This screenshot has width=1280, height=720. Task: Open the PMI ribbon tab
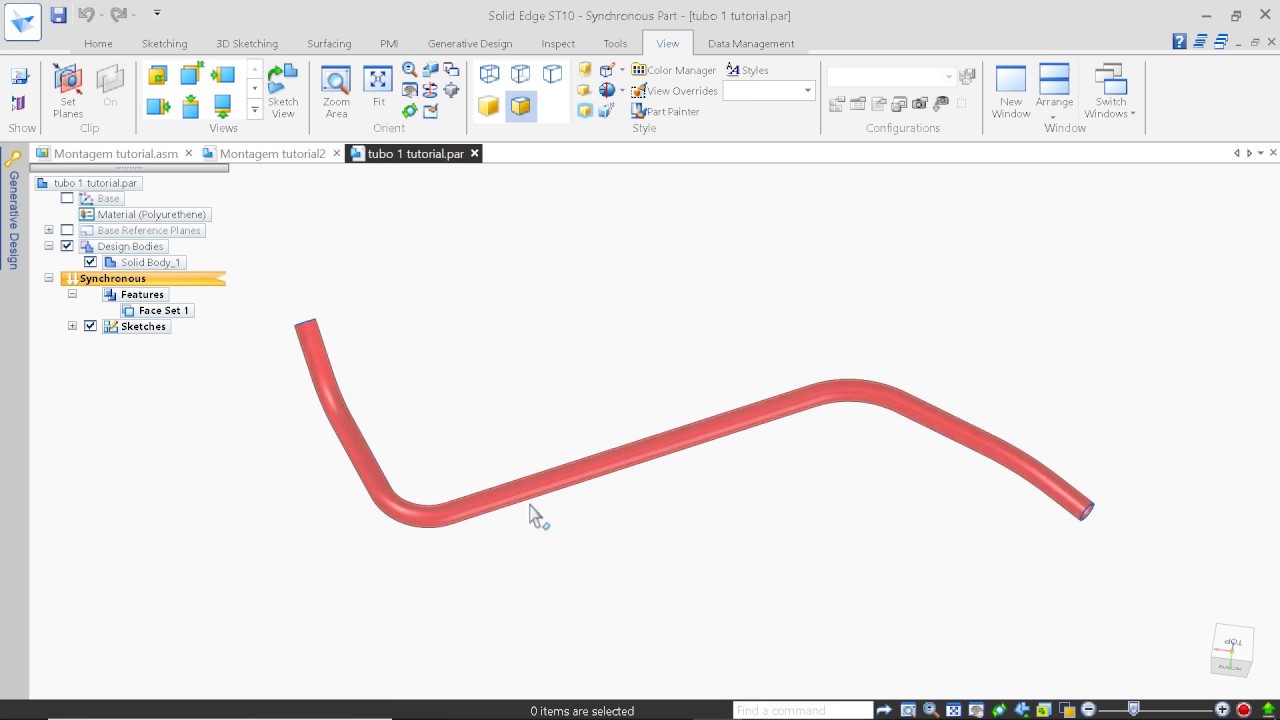tap(389, 43)
